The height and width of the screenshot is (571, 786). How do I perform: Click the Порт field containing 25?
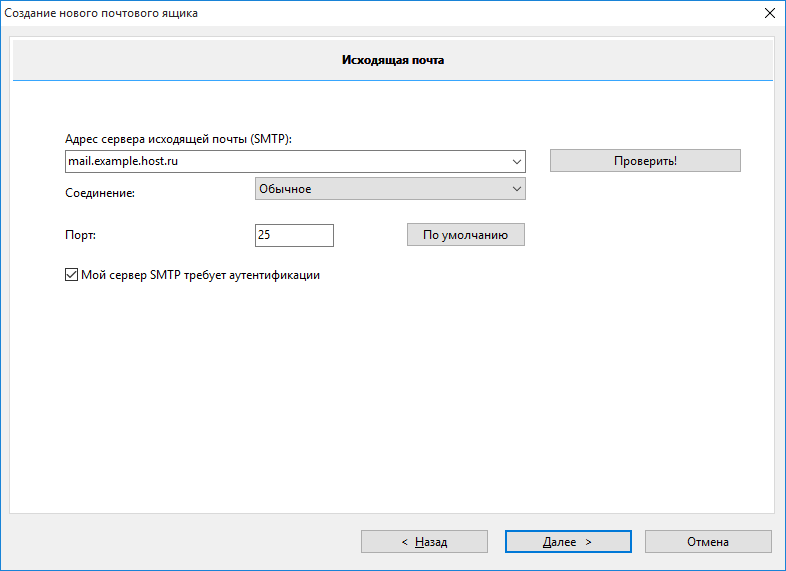click(x=294, y=235)
